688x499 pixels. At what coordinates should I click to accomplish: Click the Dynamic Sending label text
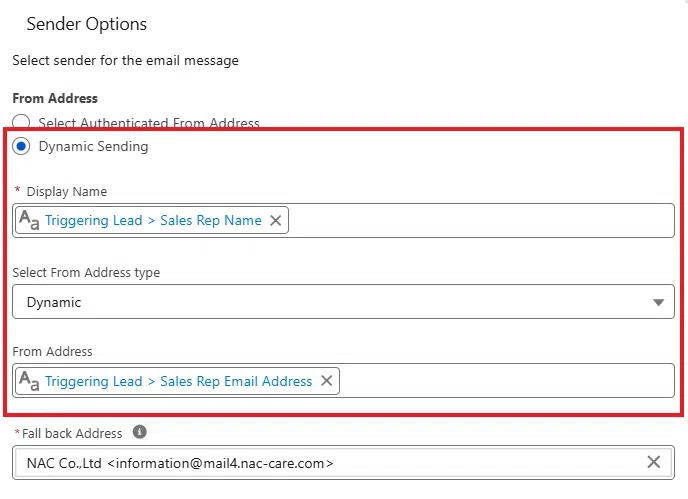coord(93,147)
